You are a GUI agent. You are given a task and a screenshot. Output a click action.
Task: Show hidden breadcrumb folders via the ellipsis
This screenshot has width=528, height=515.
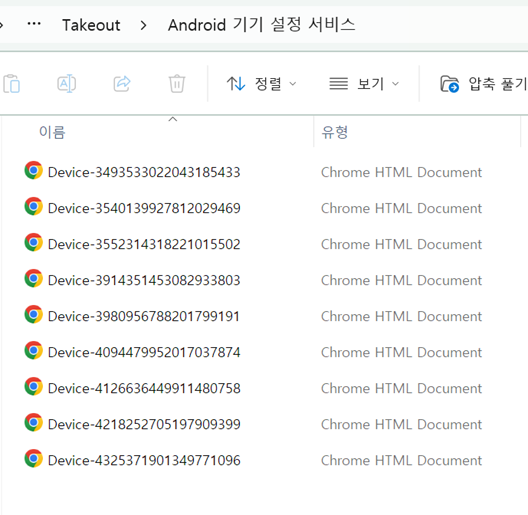[x=34, y=24]
